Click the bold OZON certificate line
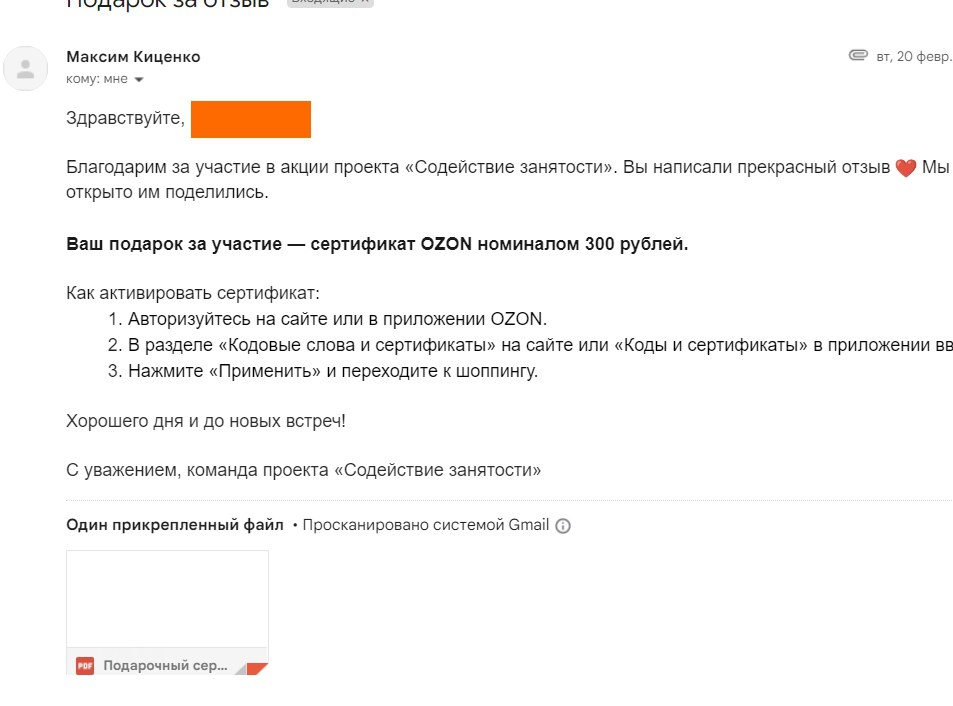 click(x=377, y=244)
